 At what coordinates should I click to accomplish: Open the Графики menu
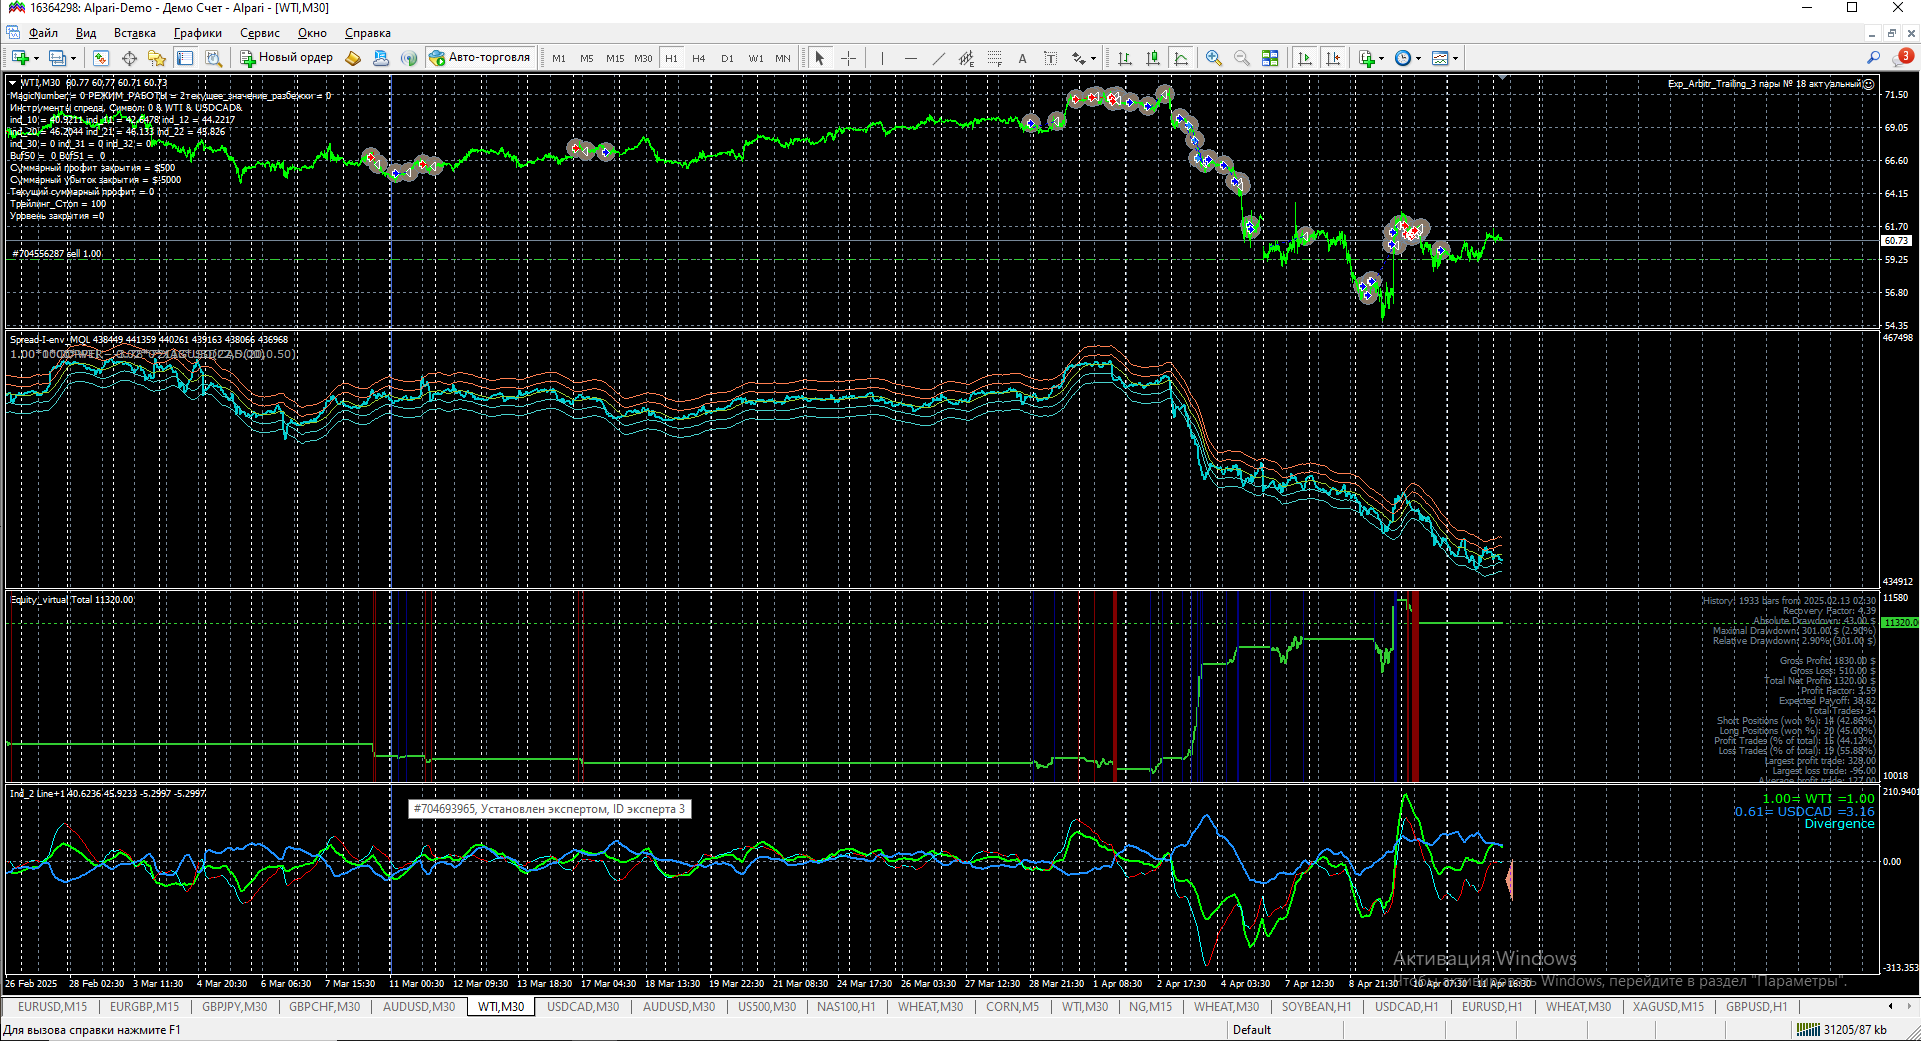pyautogui.click(x=198, y=33)
